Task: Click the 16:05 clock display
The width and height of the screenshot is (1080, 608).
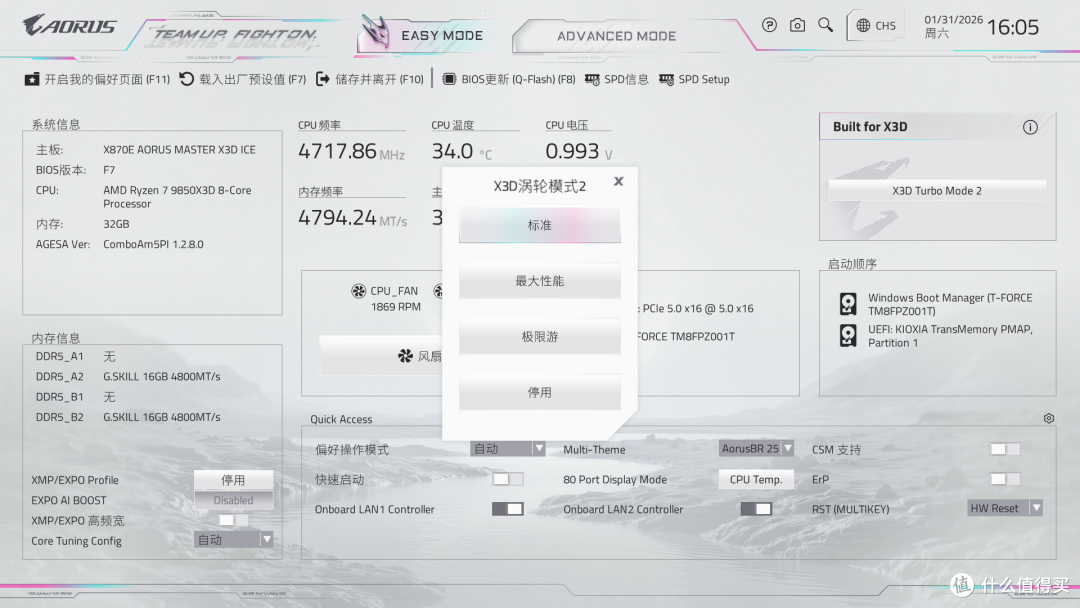Action: [x=1012, y=28]
